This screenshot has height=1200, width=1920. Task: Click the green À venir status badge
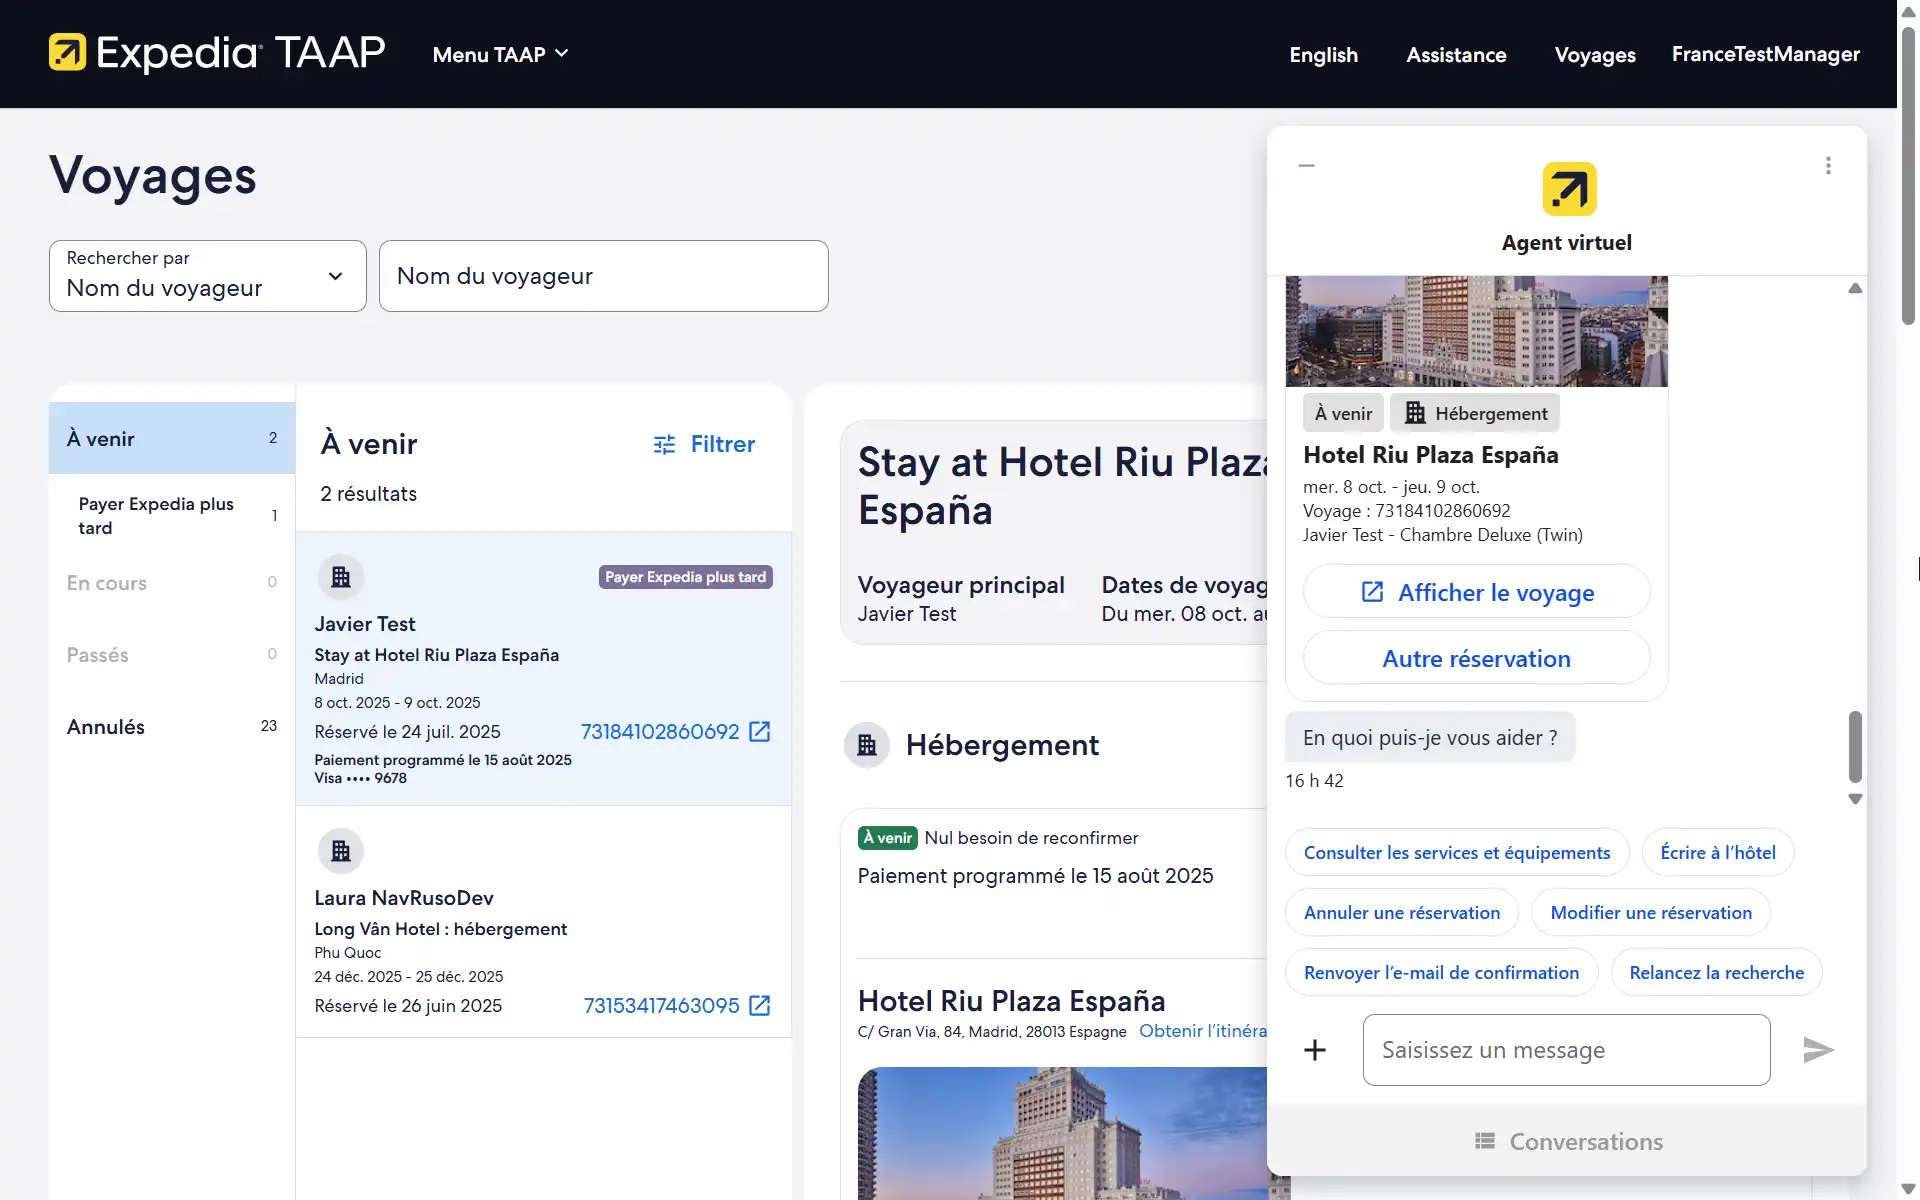[x=888, y=838]
